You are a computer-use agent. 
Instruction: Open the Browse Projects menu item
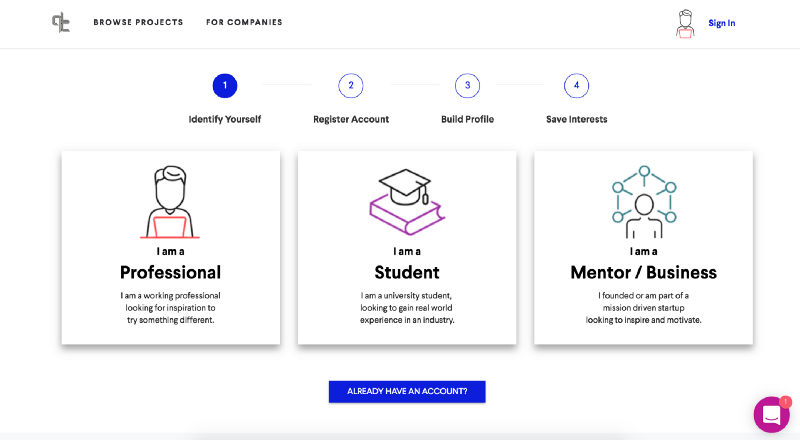coord(138,22)
